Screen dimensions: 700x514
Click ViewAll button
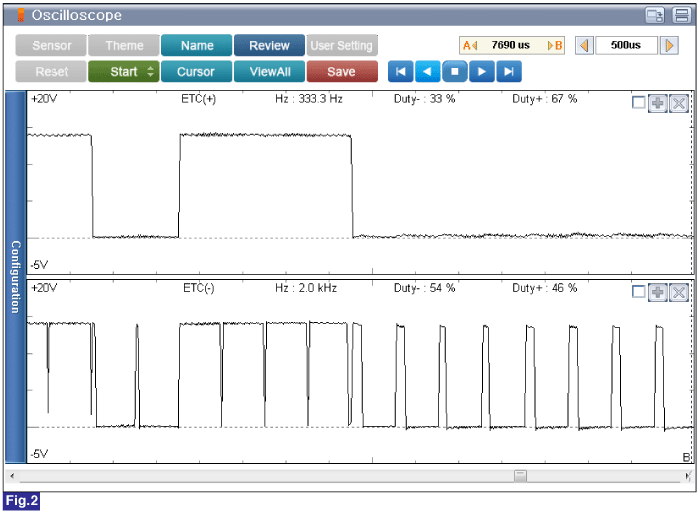coord(269,71)
